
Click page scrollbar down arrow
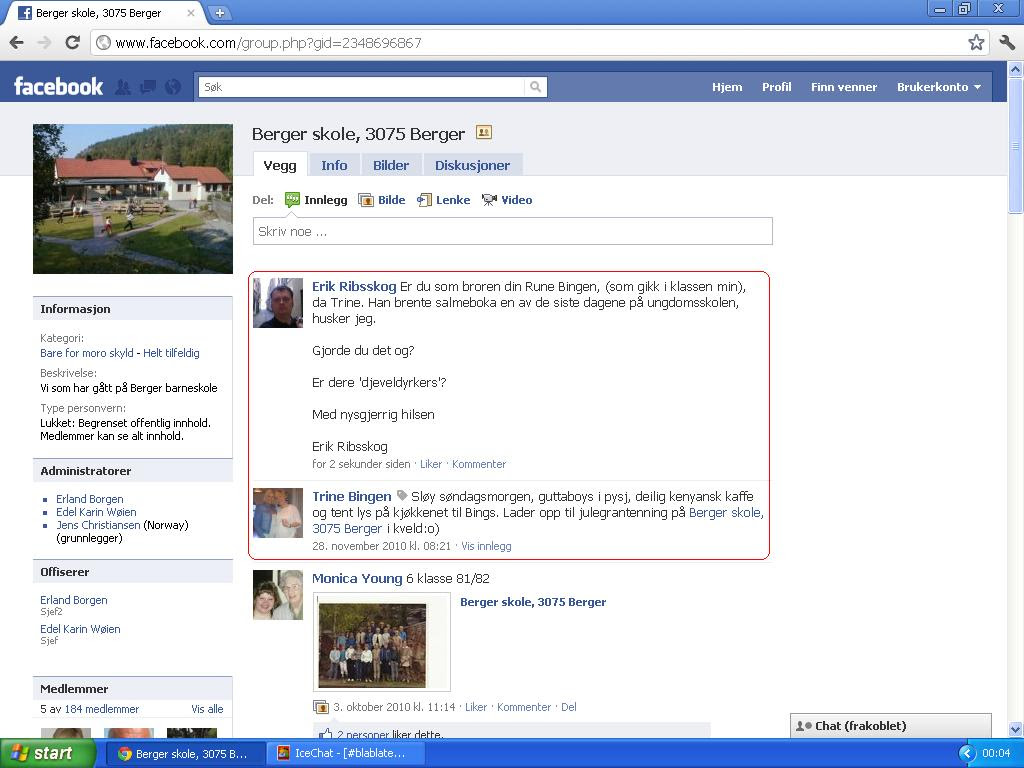[1016, 729]
